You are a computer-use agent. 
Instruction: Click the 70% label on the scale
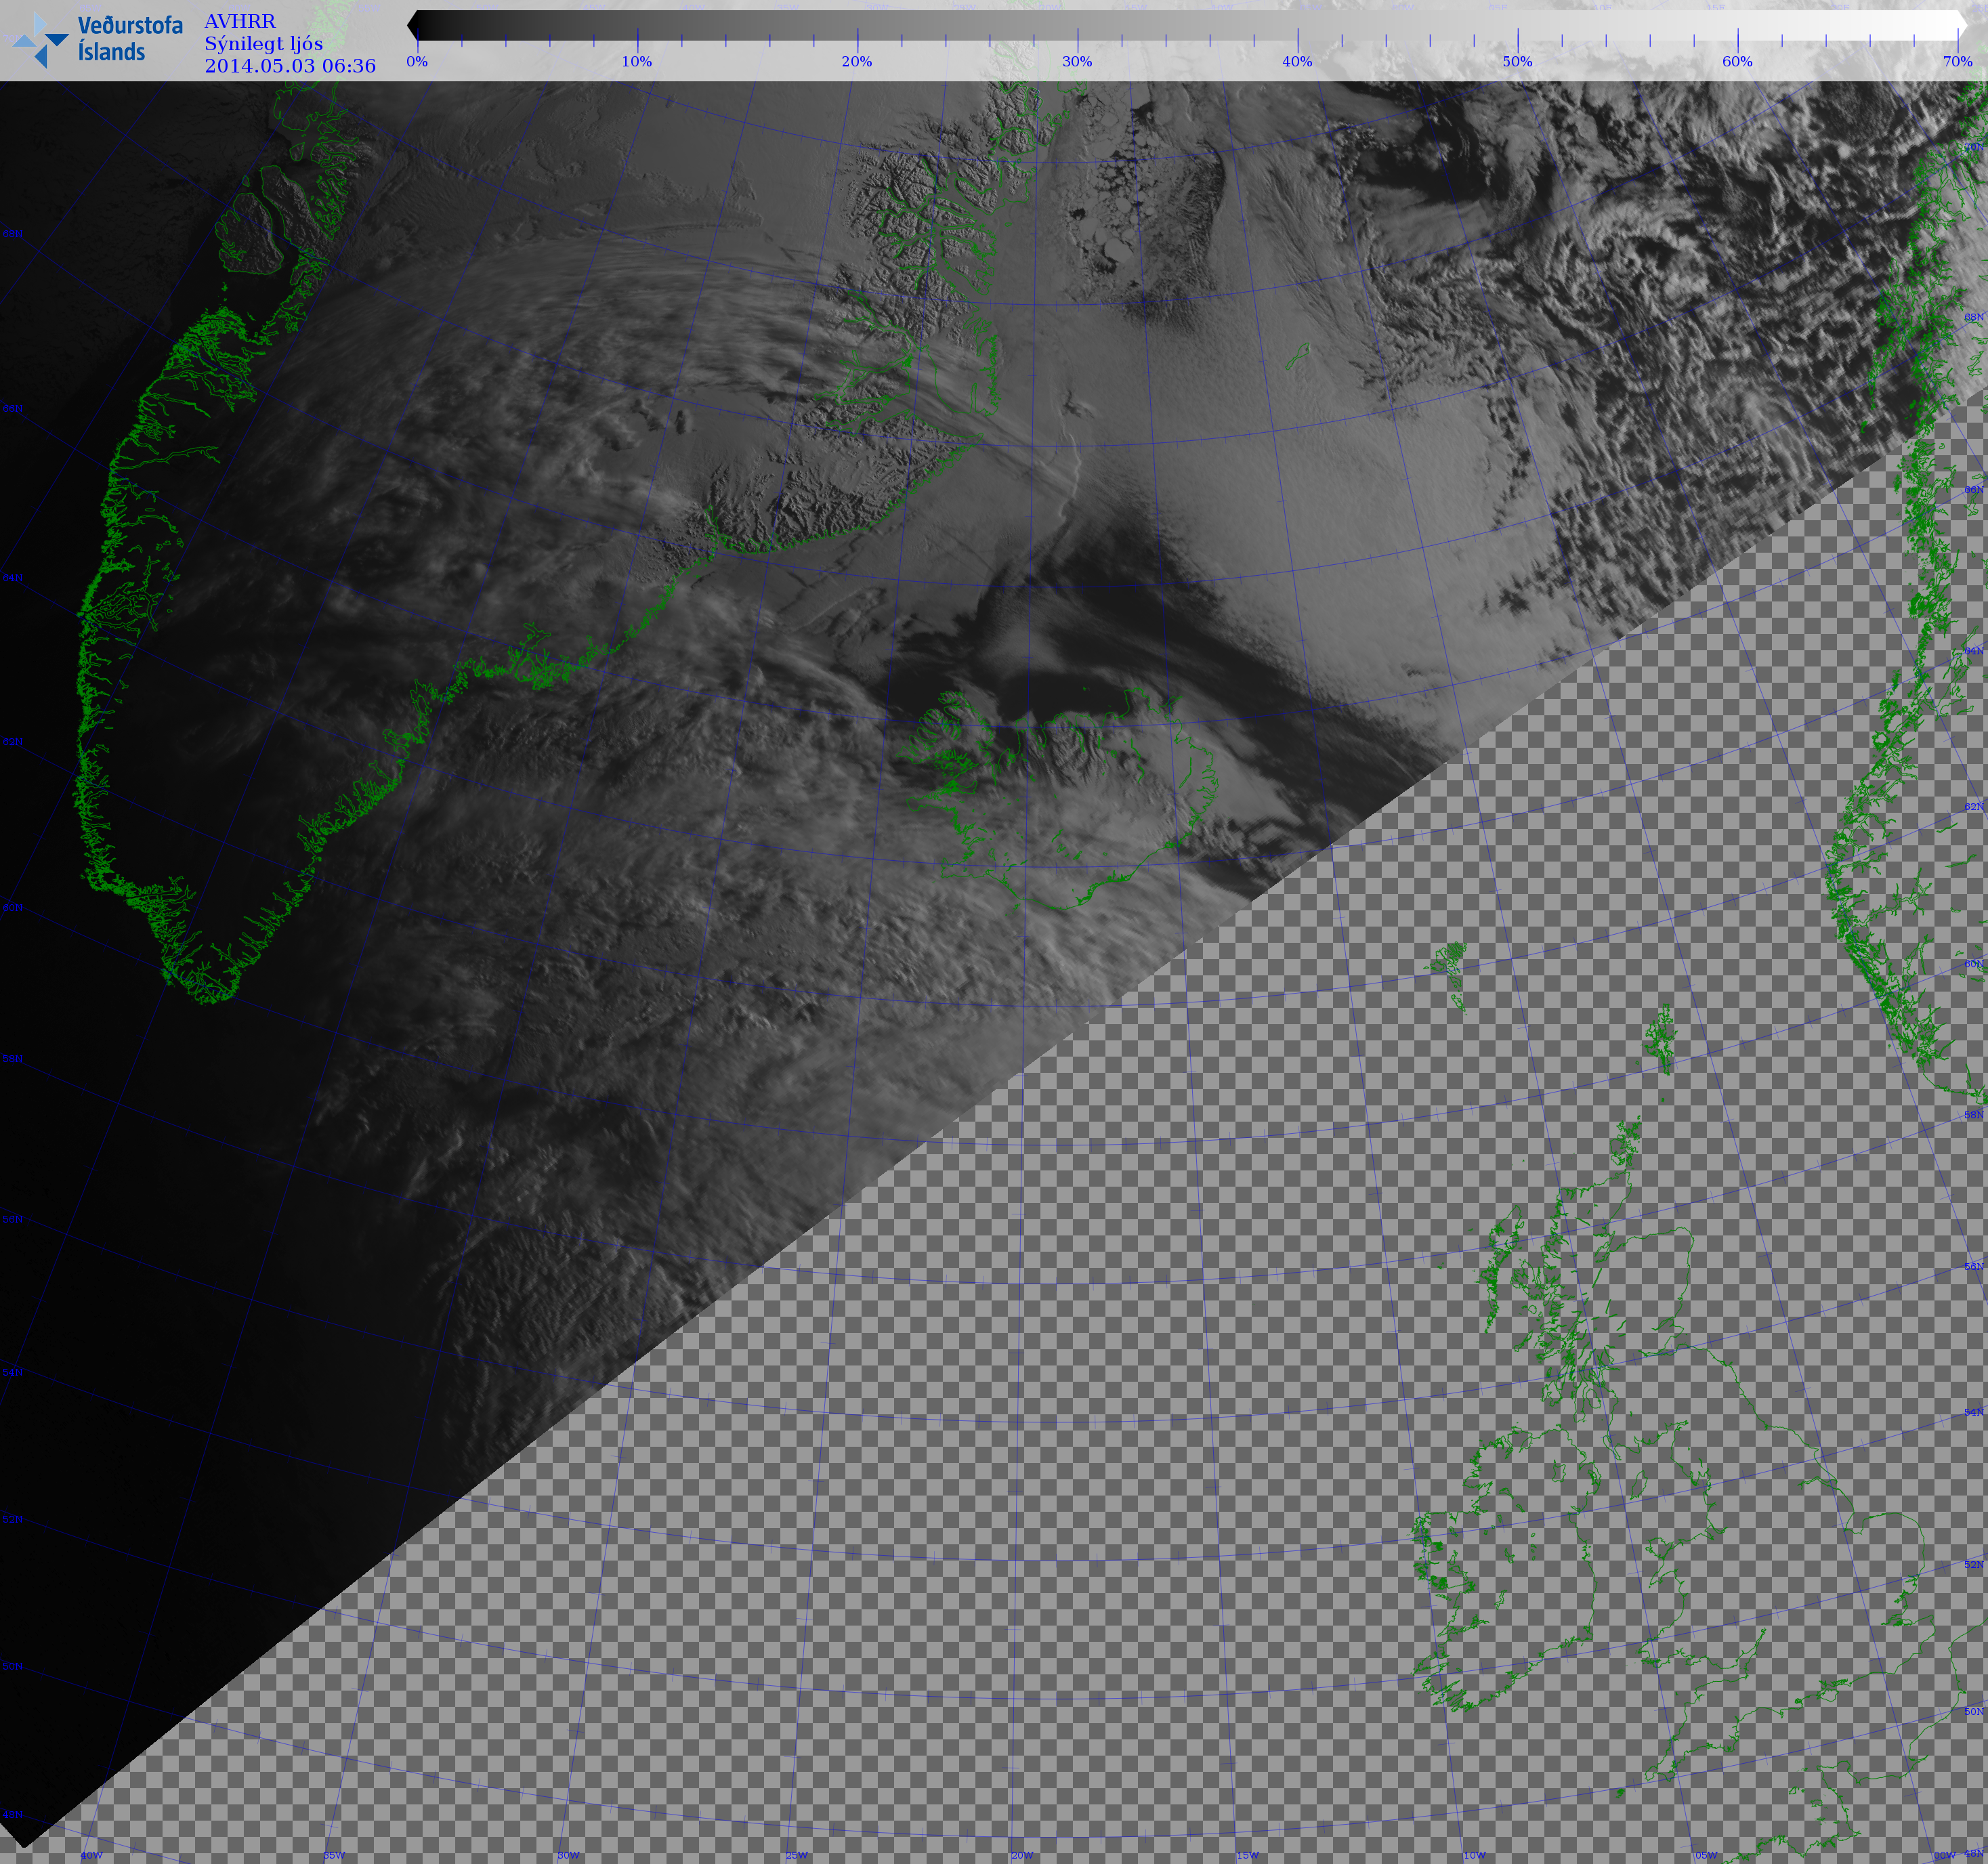pos(1957,61)
